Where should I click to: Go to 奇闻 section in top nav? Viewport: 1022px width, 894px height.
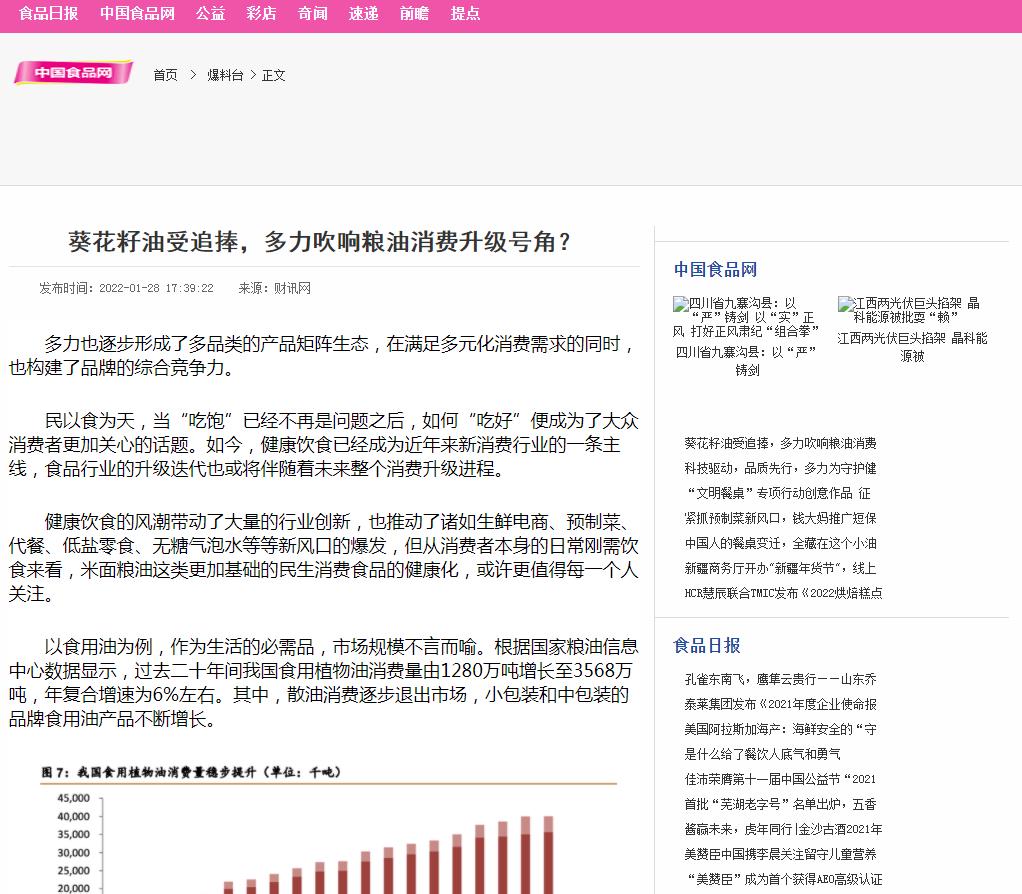pyautogui.click(x=312, y=13)
